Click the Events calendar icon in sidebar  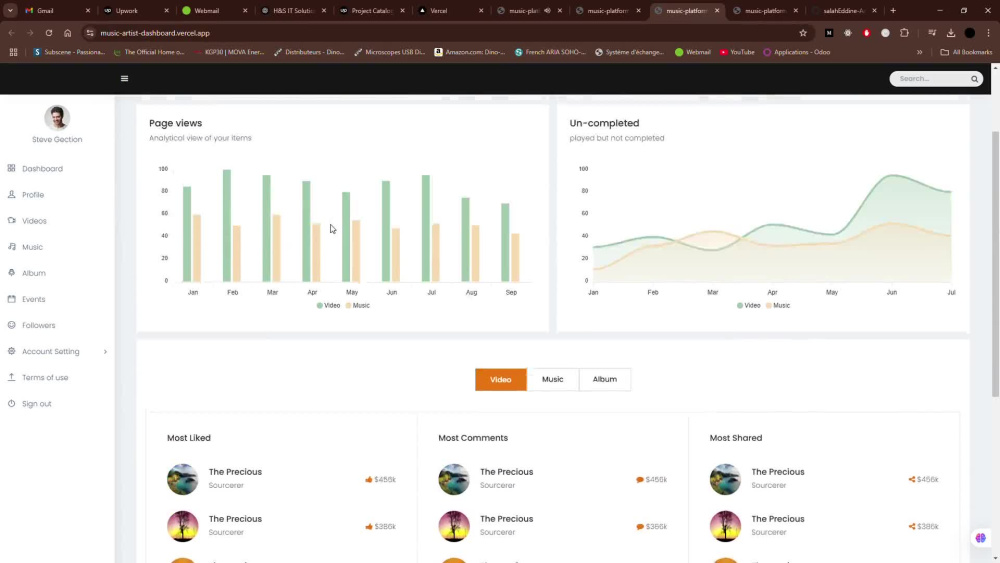[x=11, y=299]
